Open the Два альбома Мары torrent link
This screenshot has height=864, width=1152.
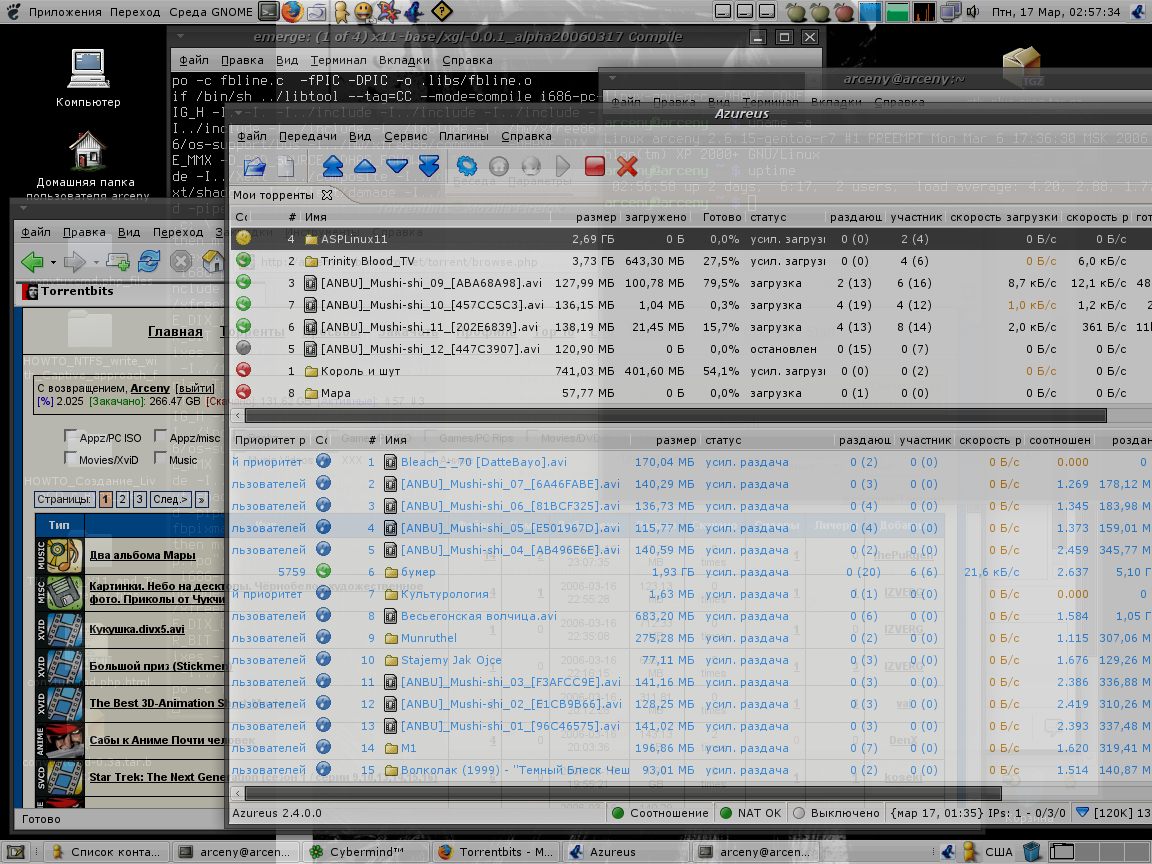[x=143, y=555]
